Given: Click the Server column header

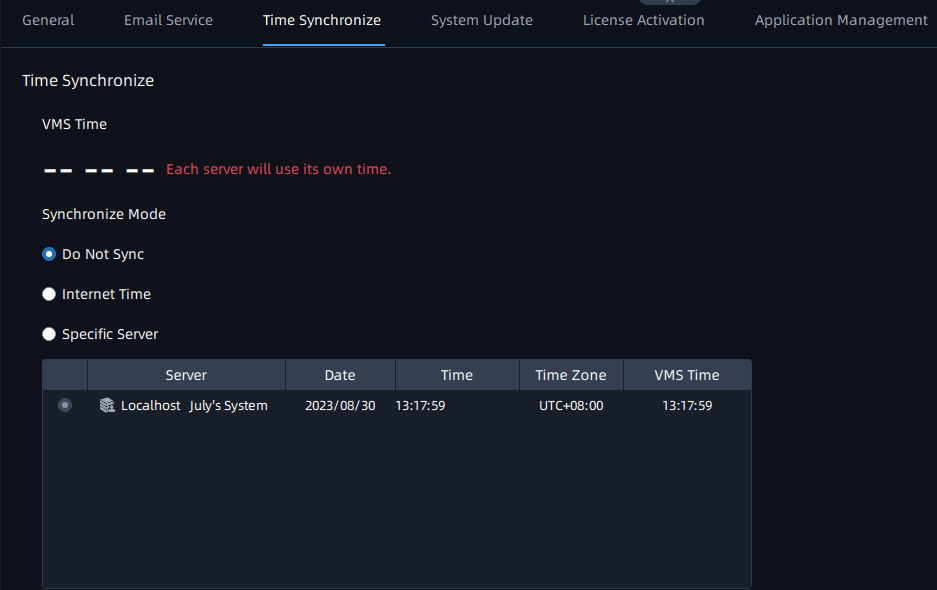Looking at the screenshot, I should tap(186, 375).
